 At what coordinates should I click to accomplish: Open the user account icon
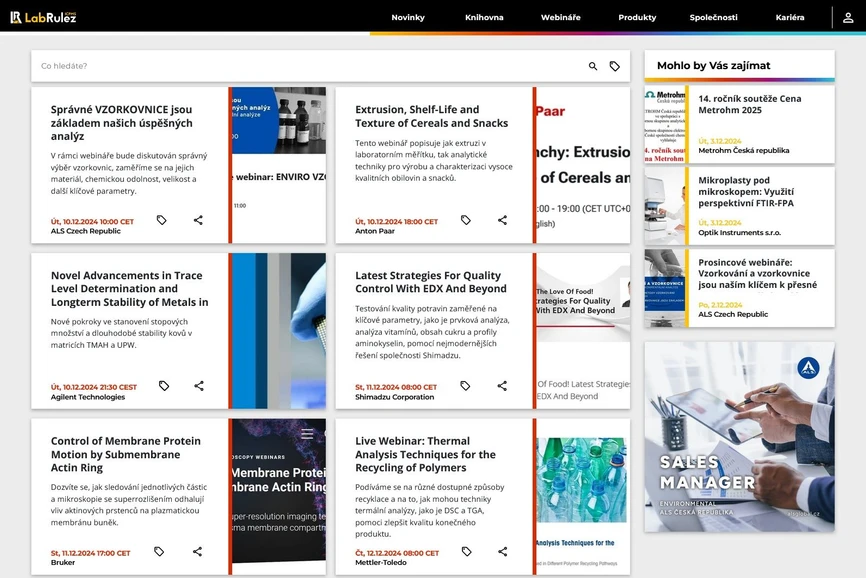[x=848, y=18]
